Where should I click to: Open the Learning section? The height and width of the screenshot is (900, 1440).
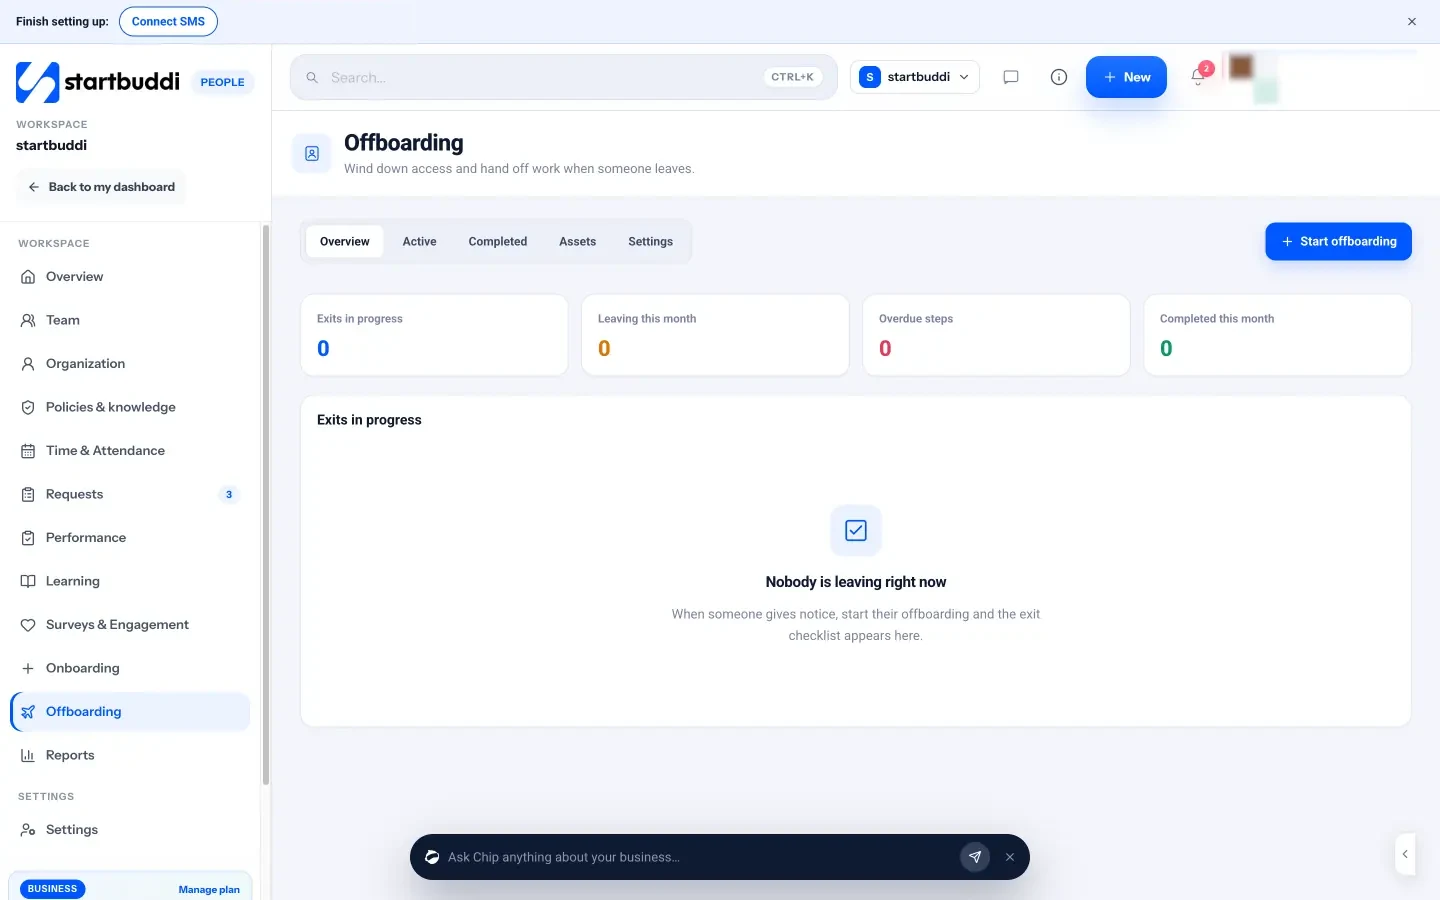coord(130,581)
